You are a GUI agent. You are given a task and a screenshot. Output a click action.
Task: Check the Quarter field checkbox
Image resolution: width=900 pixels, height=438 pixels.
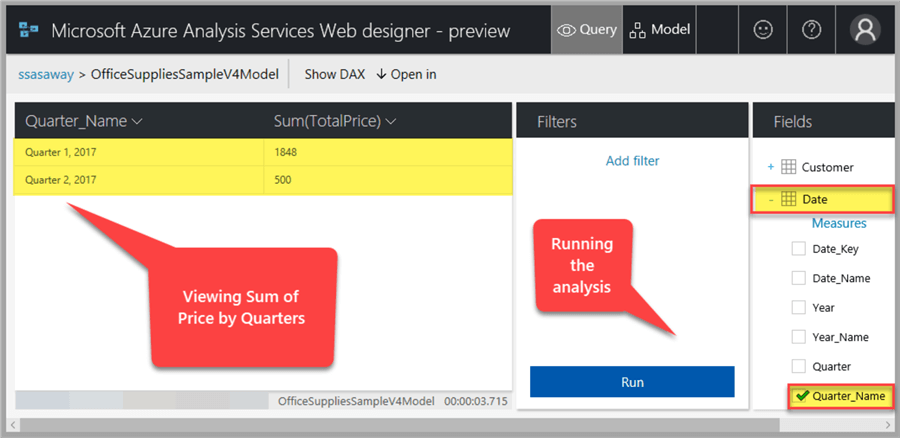[798, 366]
